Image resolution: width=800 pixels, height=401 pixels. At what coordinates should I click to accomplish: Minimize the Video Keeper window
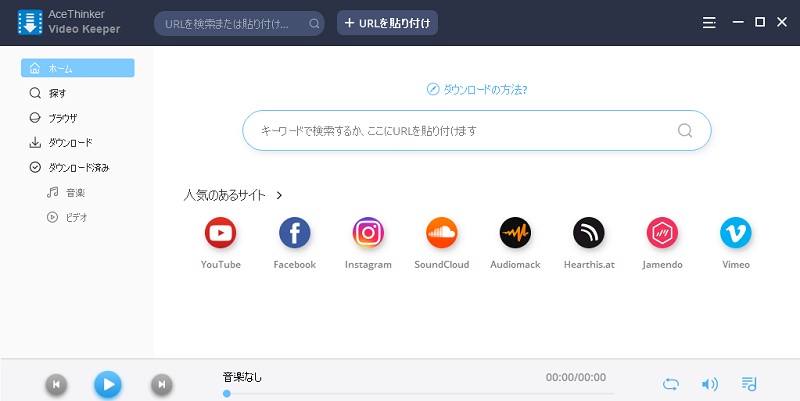pyautogui.click(x=738, y=22)
